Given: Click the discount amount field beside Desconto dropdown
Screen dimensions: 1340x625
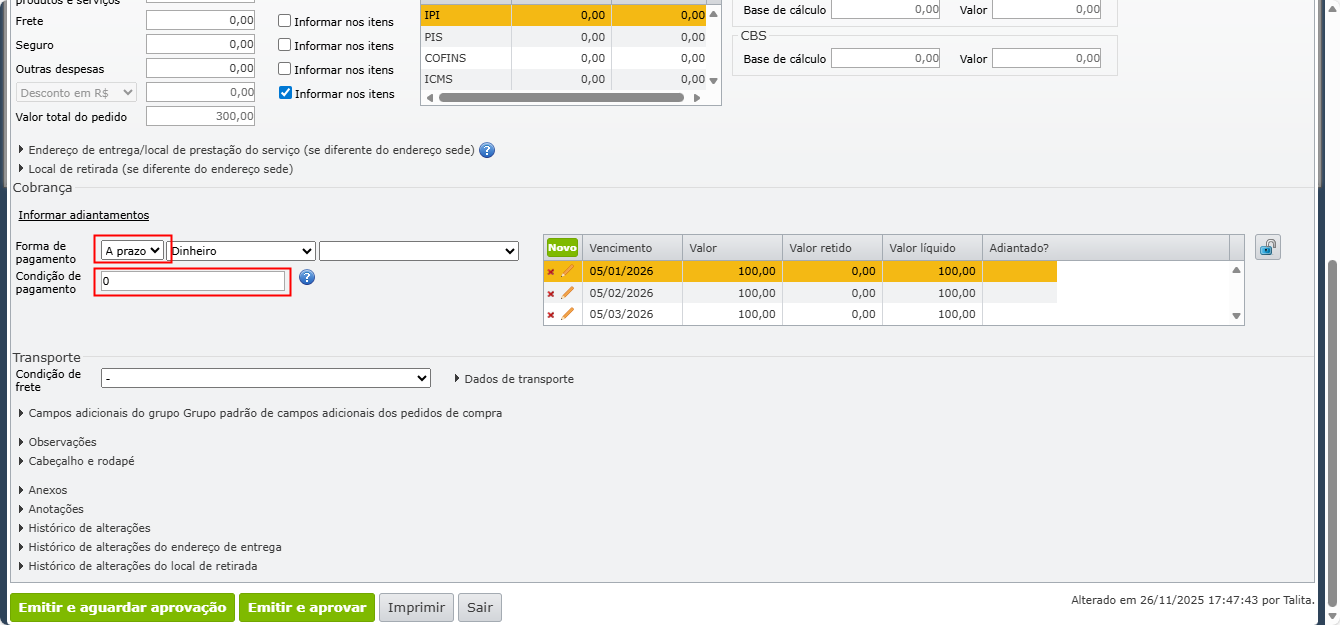Looking at the screenshot, I should tap(201, 92).
